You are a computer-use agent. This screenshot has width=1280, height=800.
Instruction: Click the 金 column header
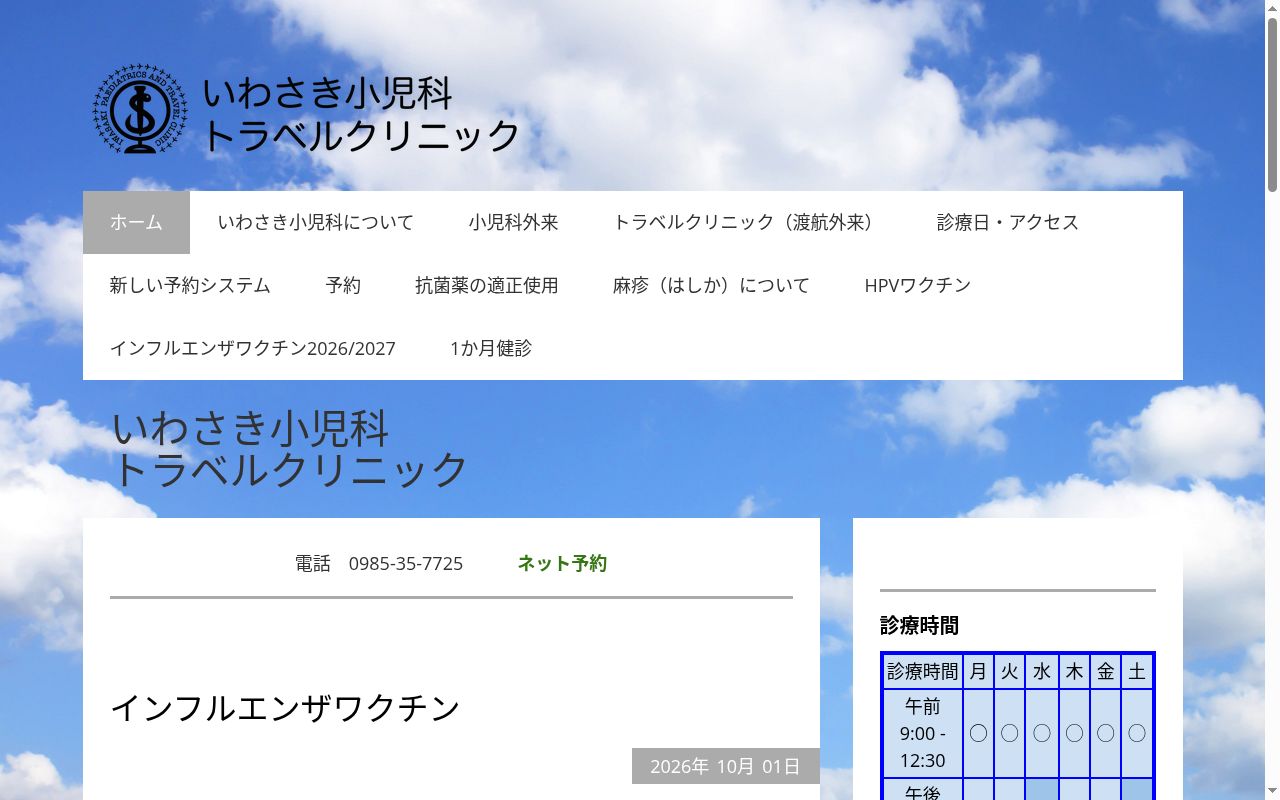pos(1105,672)
